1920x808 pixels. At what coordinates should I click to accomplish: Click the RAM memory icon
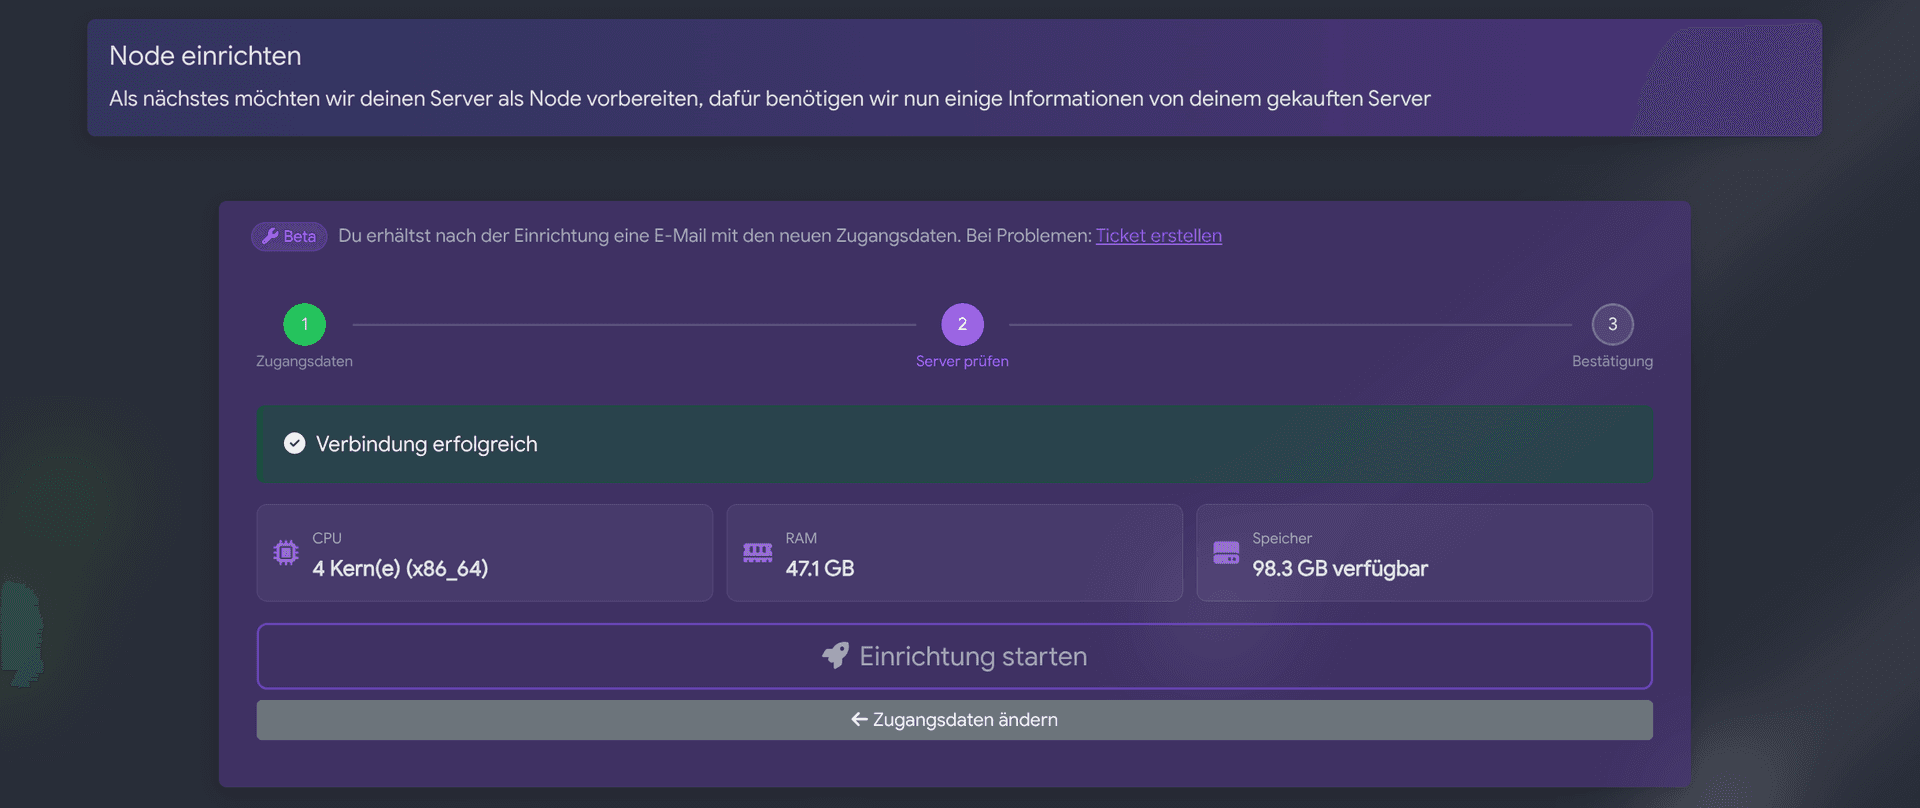757,552
